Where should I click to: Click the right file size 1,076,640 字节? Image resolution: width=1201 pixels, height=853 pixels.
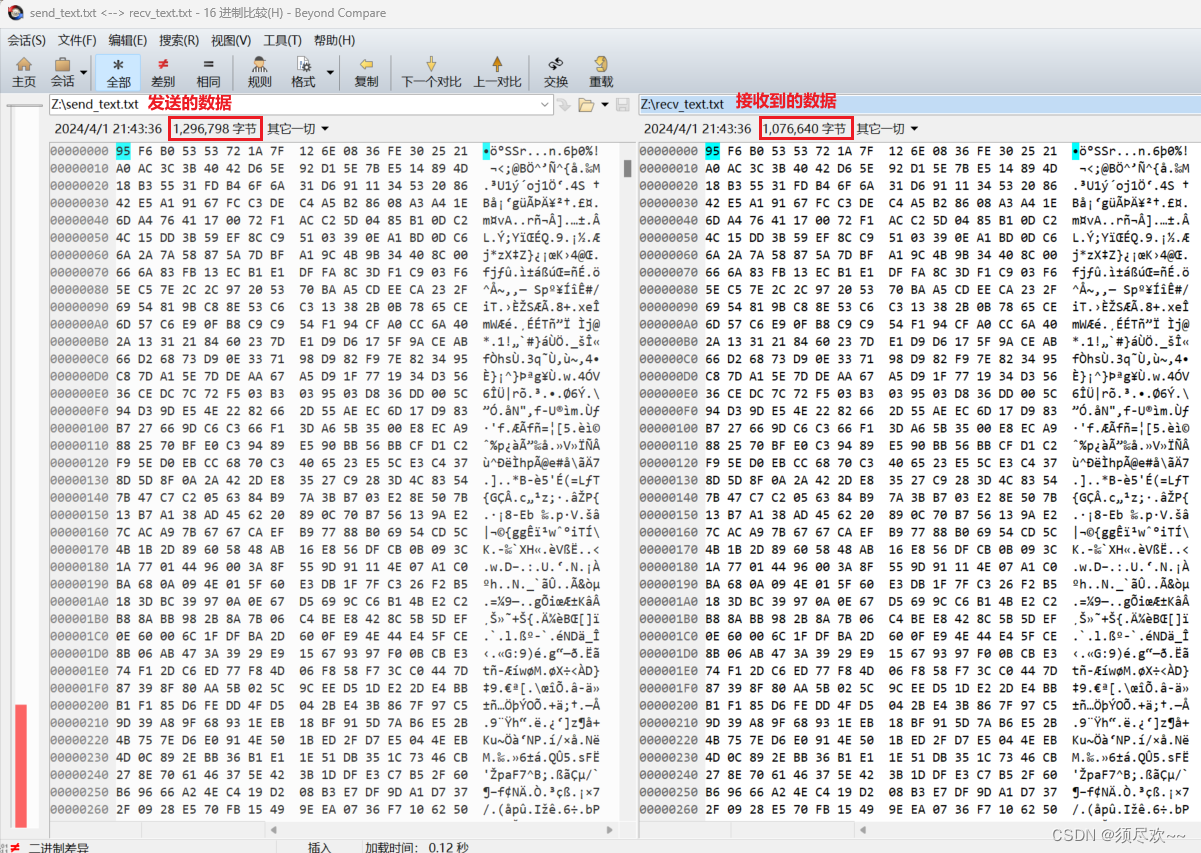coord(805,129)
